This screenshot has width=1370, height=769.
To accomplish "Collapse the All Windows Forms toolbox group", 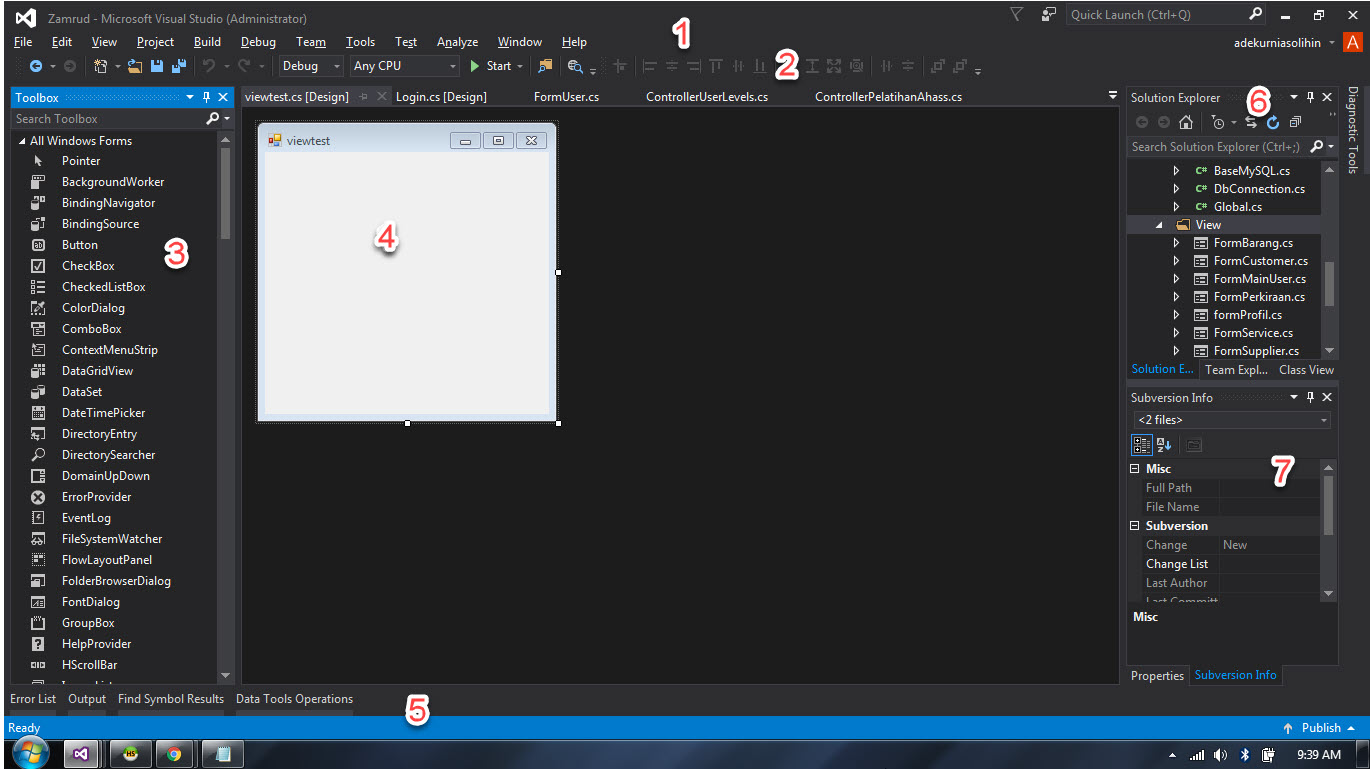I will pos(22,141).
